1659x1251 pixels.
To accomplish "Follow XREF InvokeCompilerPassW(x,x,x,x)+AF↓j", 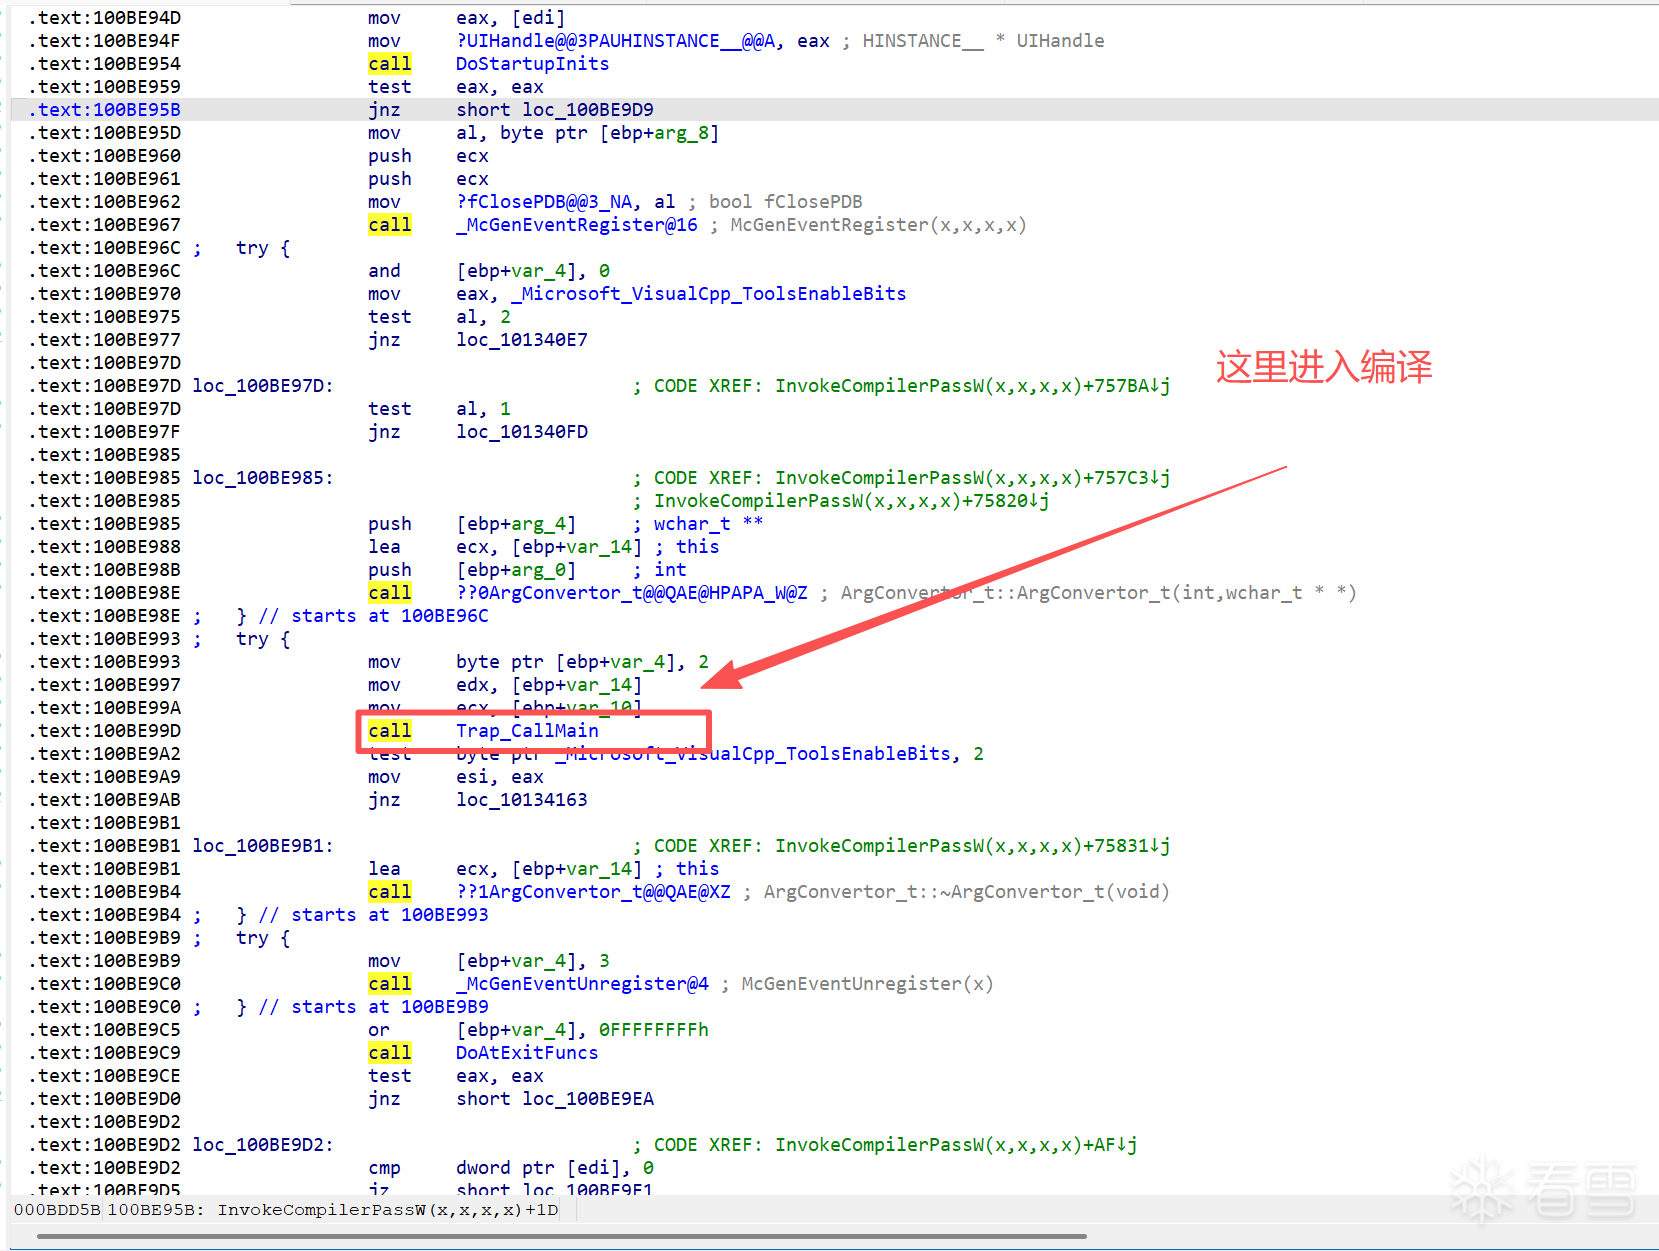I will (x=956, y=1145).
